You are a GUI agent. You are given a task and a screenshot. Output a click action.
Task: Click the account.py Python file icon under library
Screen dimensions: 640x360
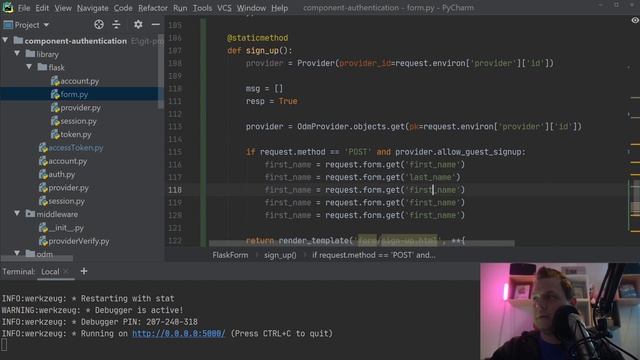tap(43, 161)
